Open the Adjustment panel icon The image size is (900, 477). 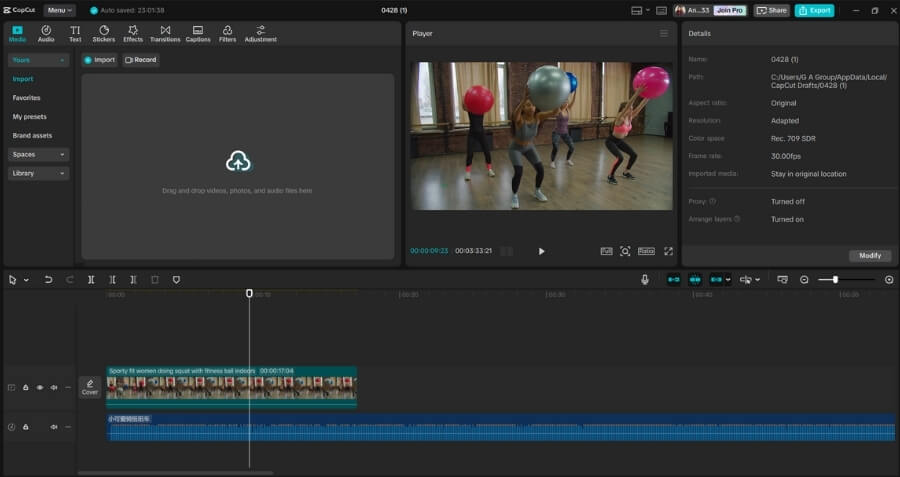click(x=261, y=34)
